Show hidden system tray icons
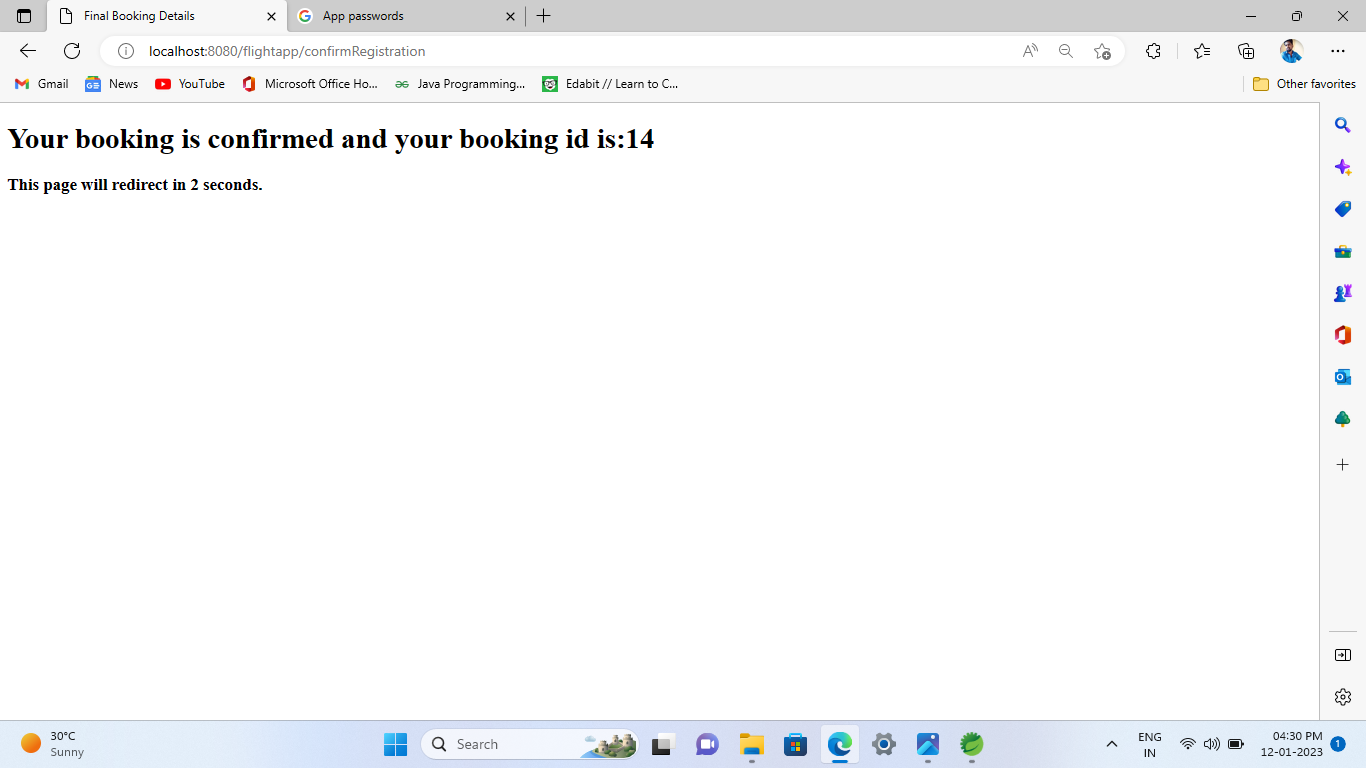This screenshot has height=768, width=1366. pos(1111,744)
